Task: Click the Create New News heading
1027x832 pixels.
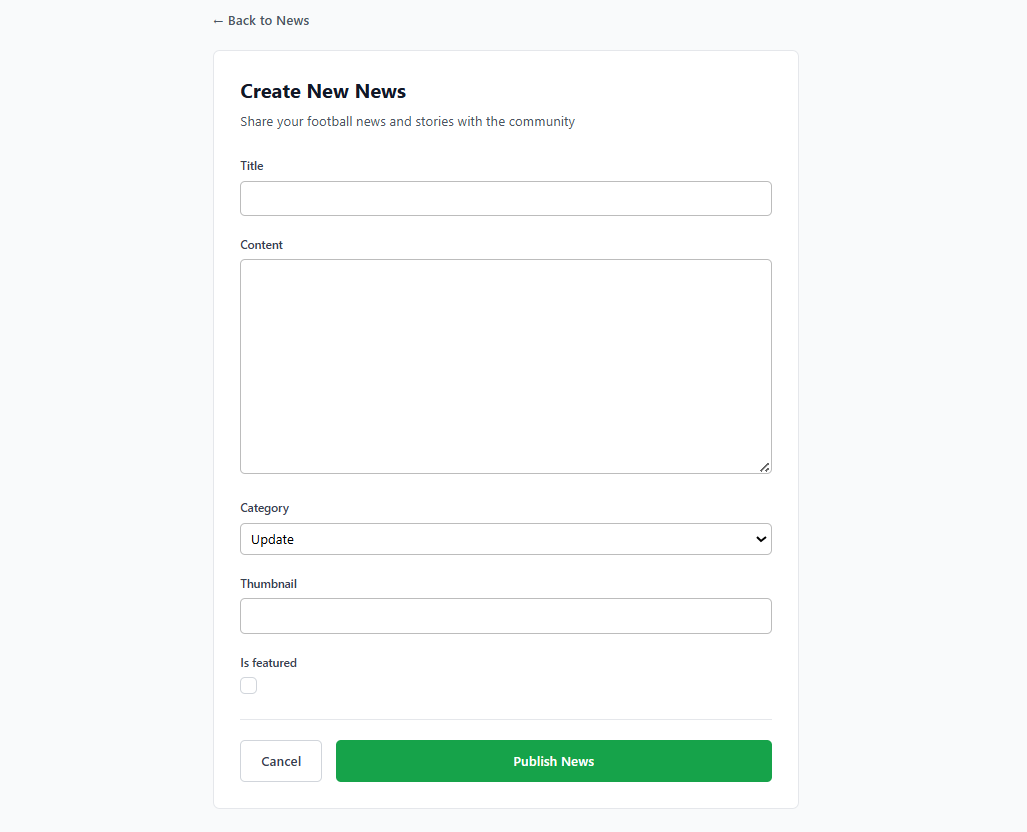Action: click(323, 92)
